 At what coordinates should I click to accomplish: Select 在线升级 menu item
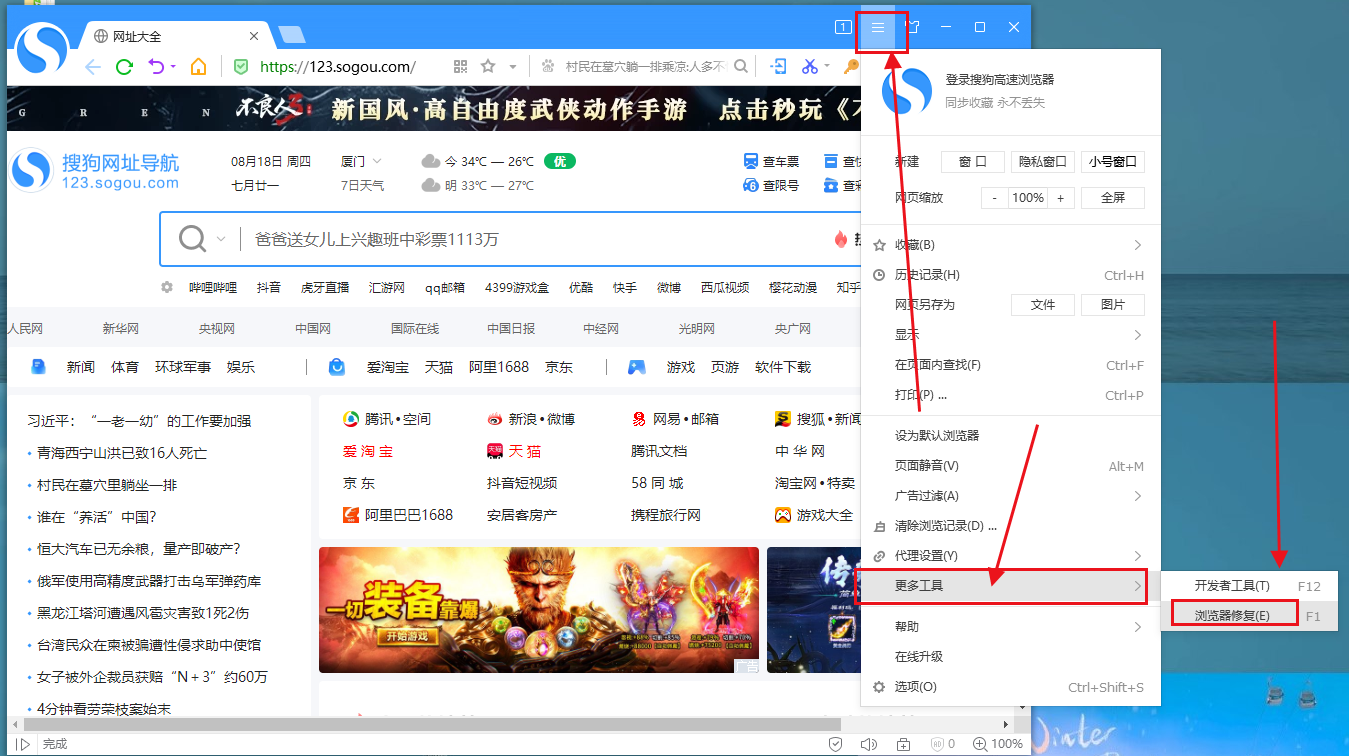pos(1011,657)
